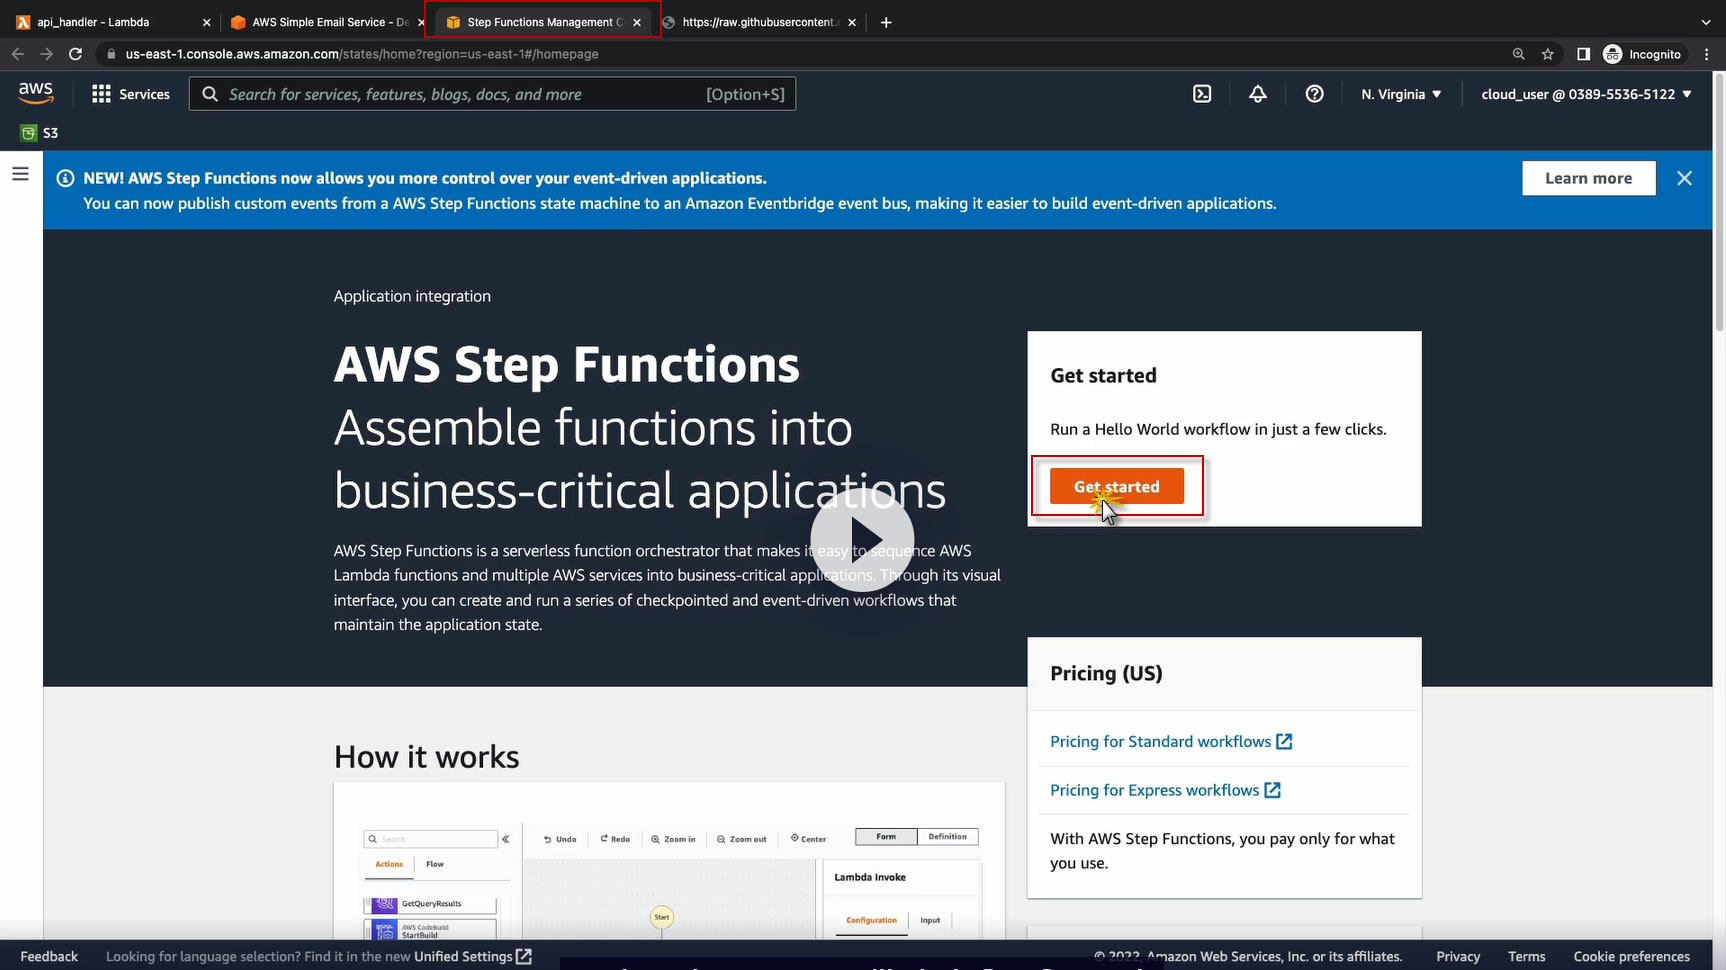Open the N. Virginia region dropdown

tap(1401, 94)
